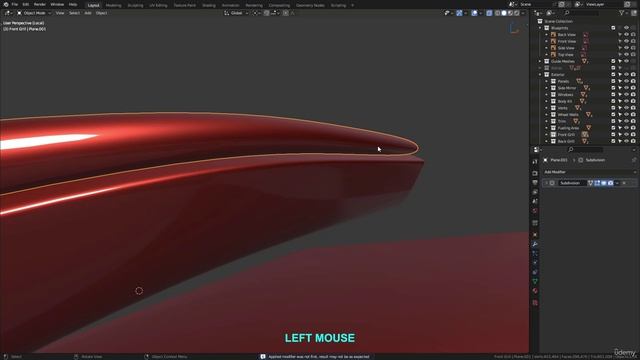
Task: Hide Side Mirror with eye icon
Action: click(627, 88)
